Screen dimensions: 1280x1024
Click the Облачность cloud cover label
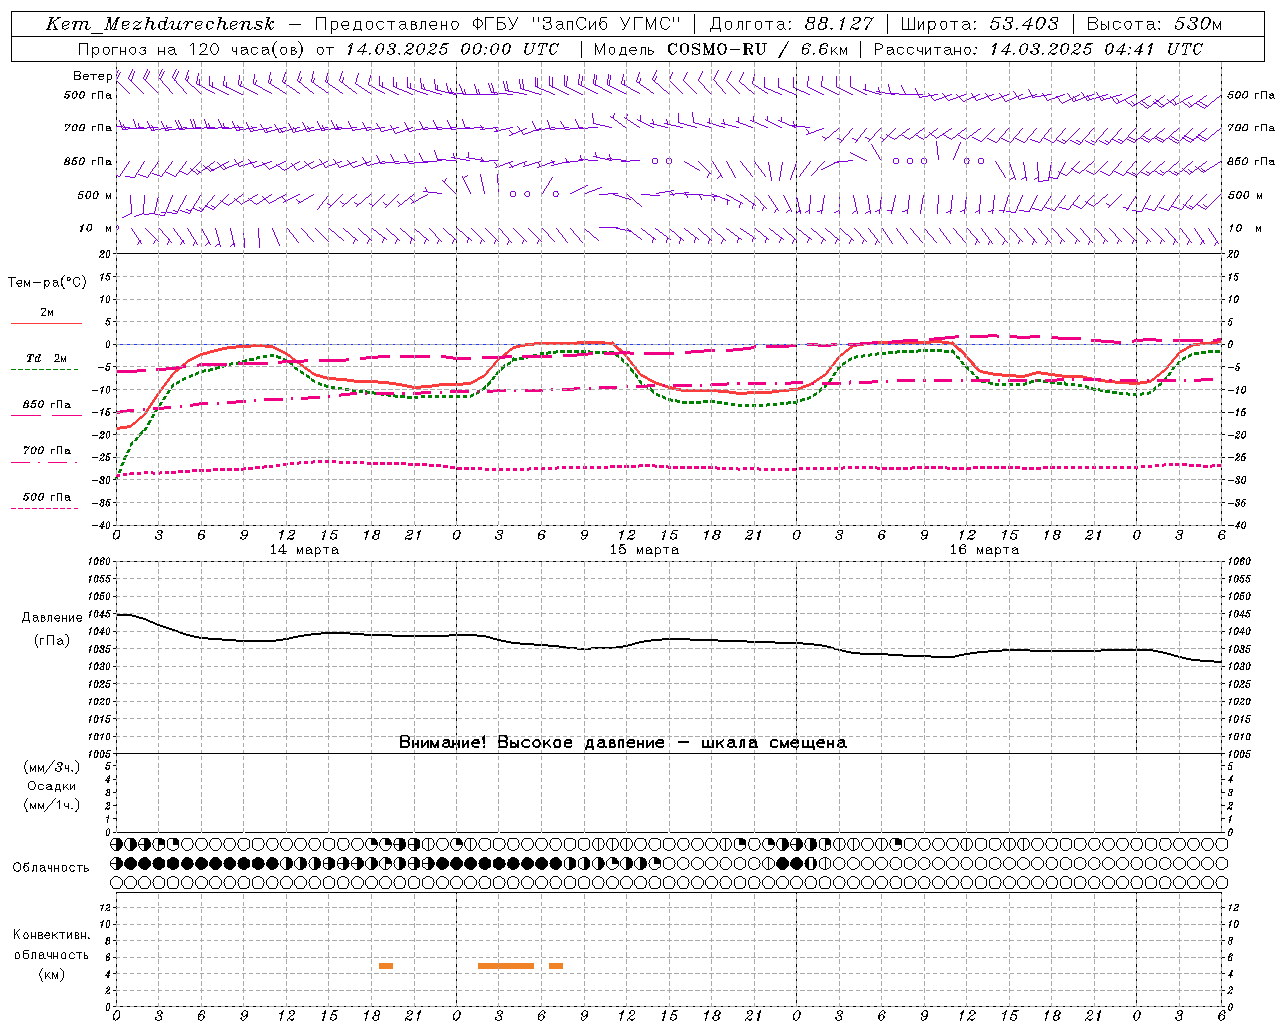[51, 867]
